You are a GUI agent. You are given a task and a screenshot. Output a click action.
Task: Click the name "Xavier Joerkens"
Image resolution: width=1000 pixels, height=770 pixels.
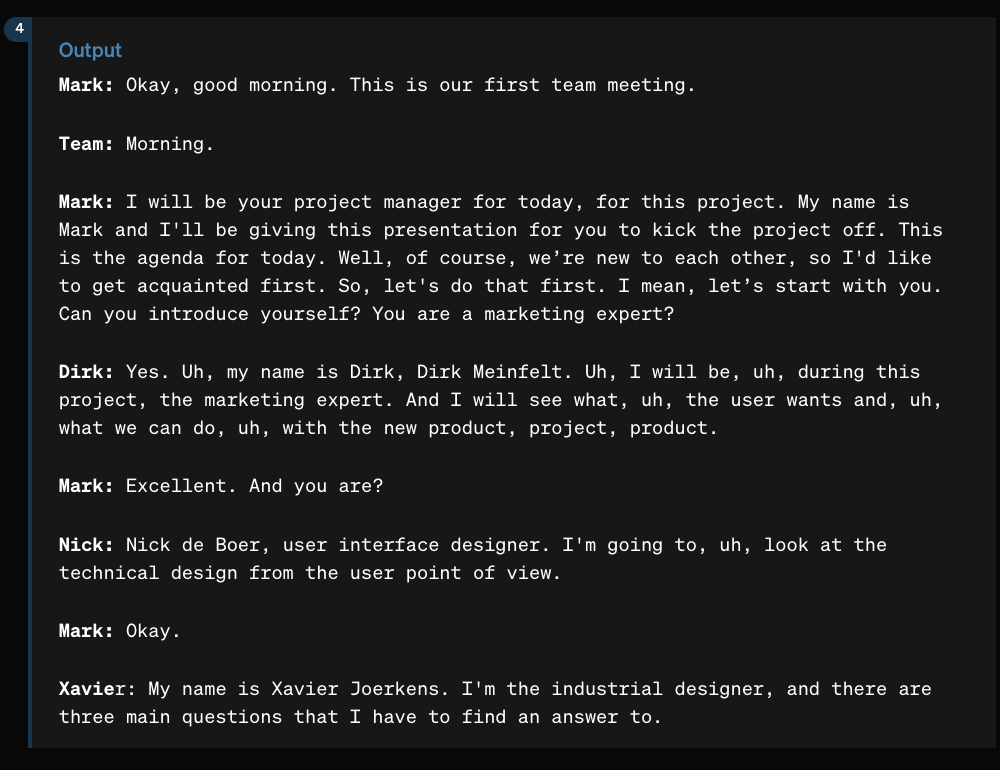pyautogui.click(x=360, y=689)
